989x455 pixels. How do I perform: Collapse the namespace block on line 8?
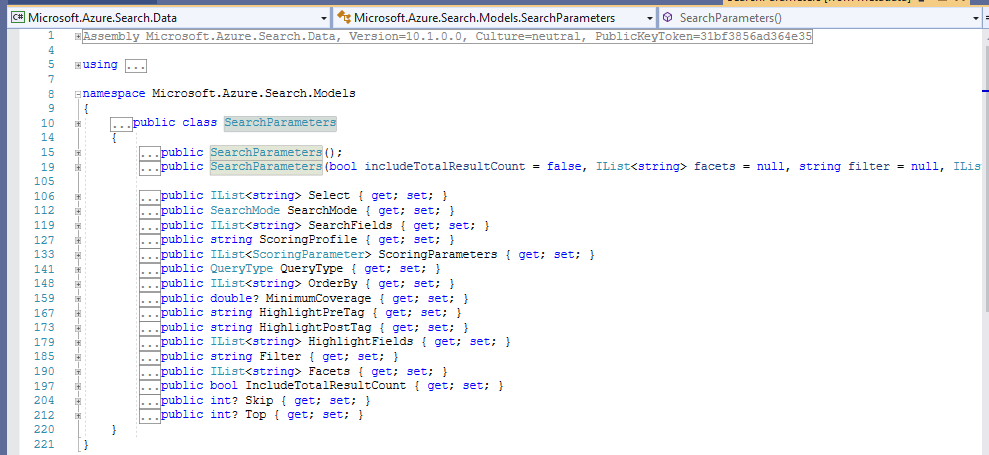78,94
